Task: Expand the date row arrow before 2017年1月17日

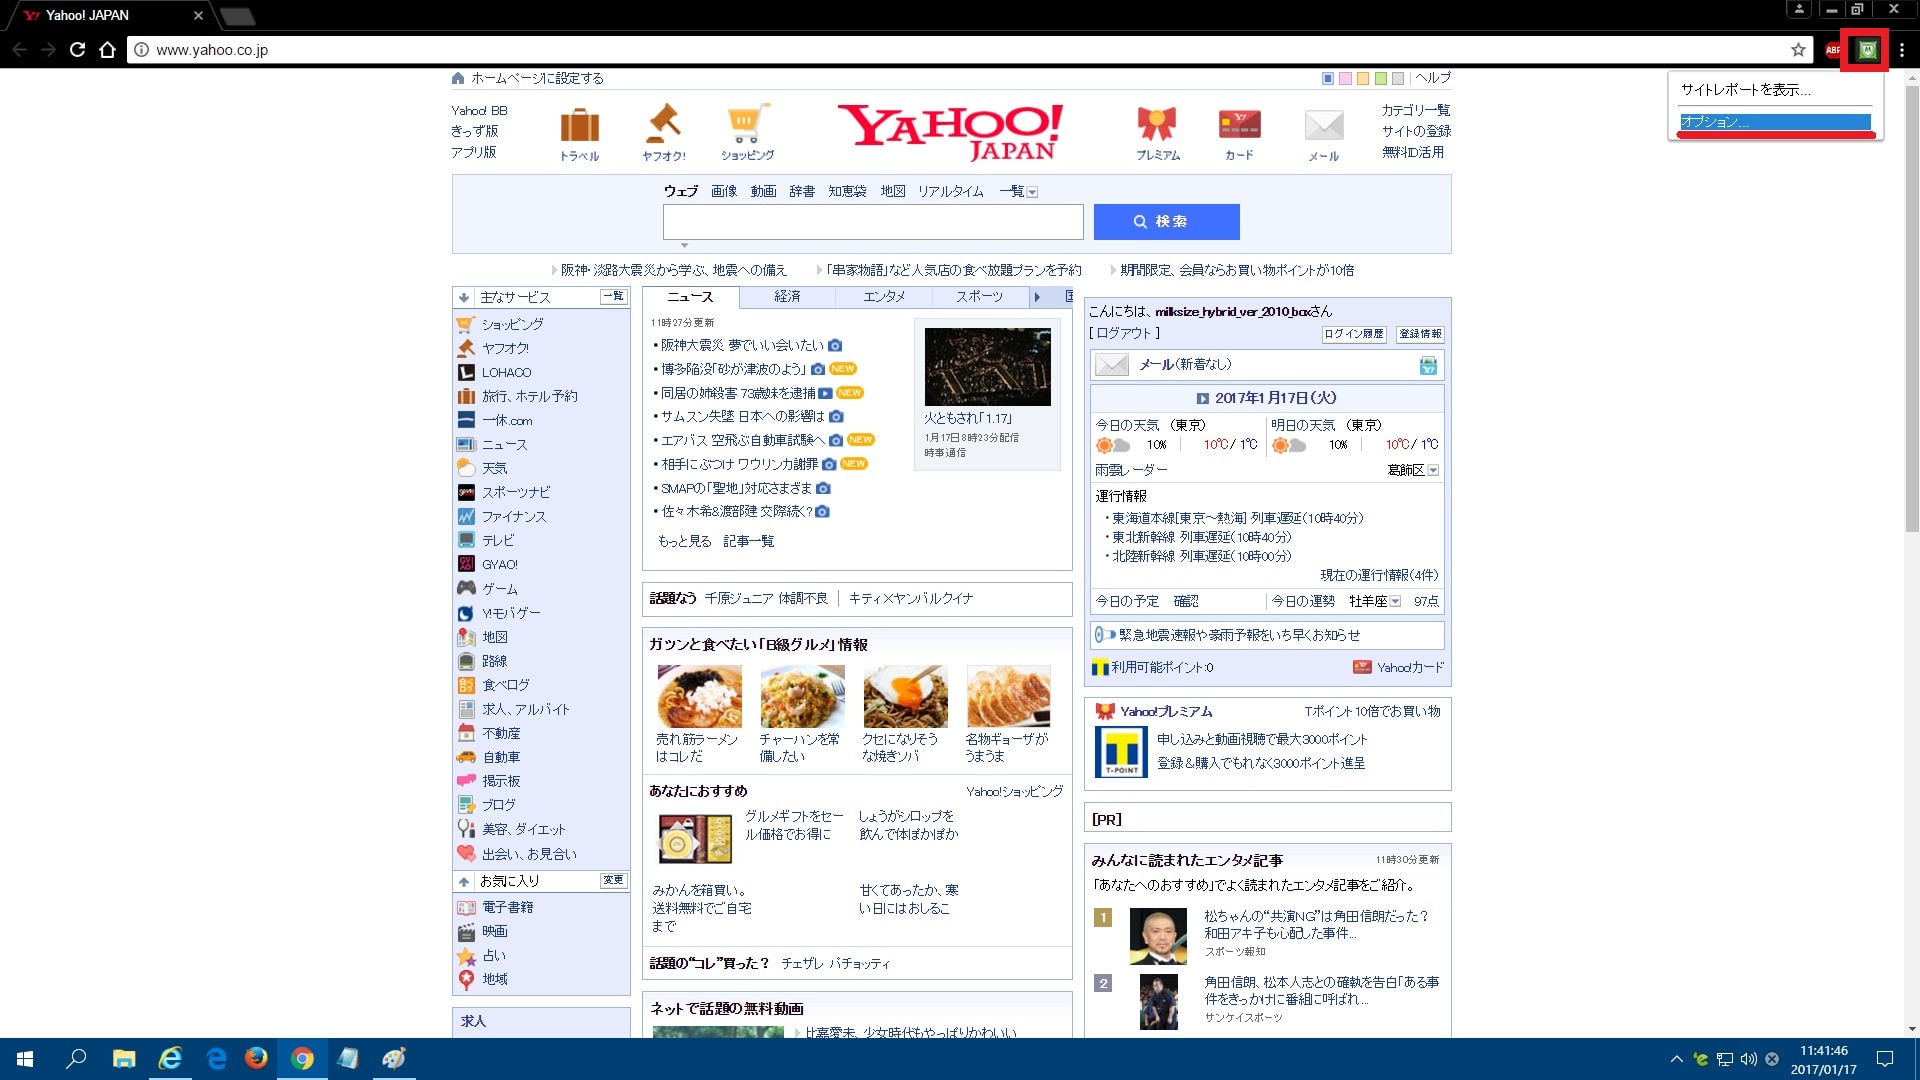Action: pos(1203,398)
